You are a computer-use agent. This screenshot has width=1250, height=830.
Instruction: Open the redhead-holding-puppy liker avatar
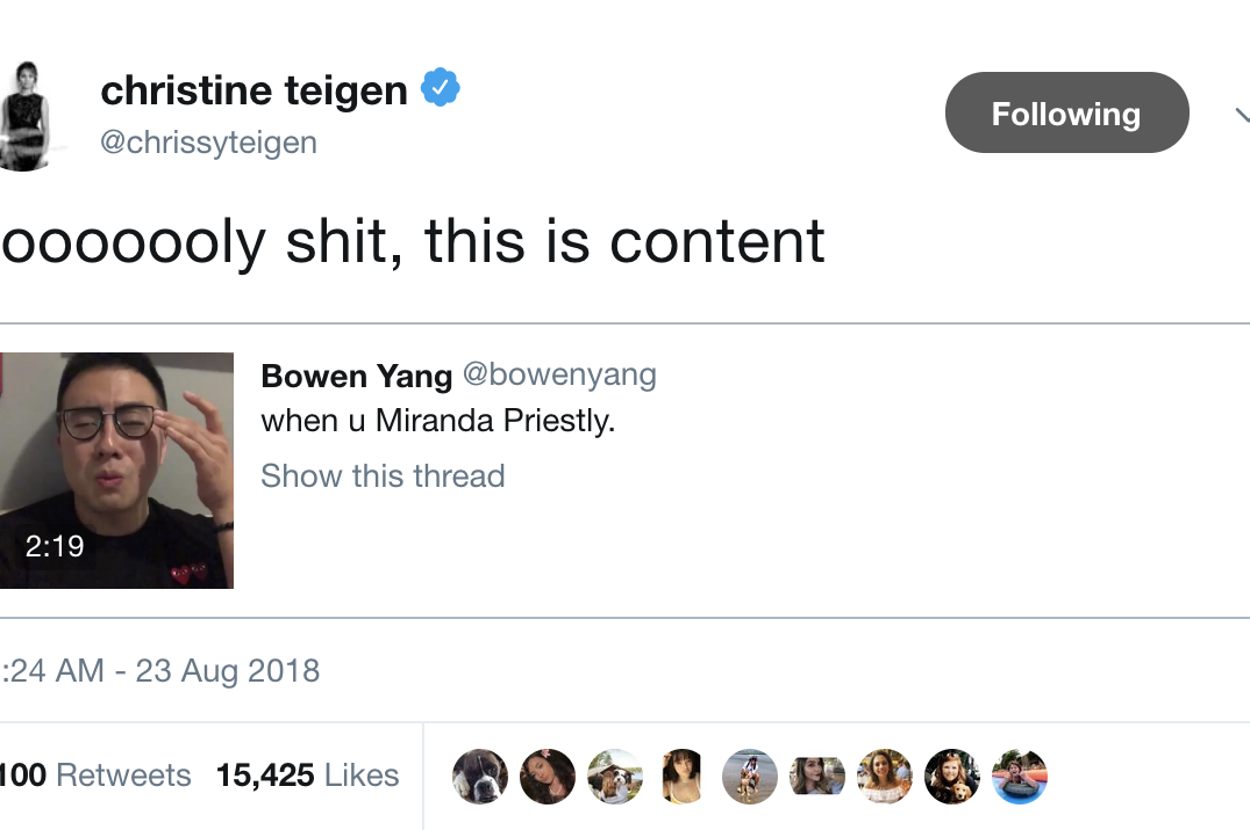(952, 776)
